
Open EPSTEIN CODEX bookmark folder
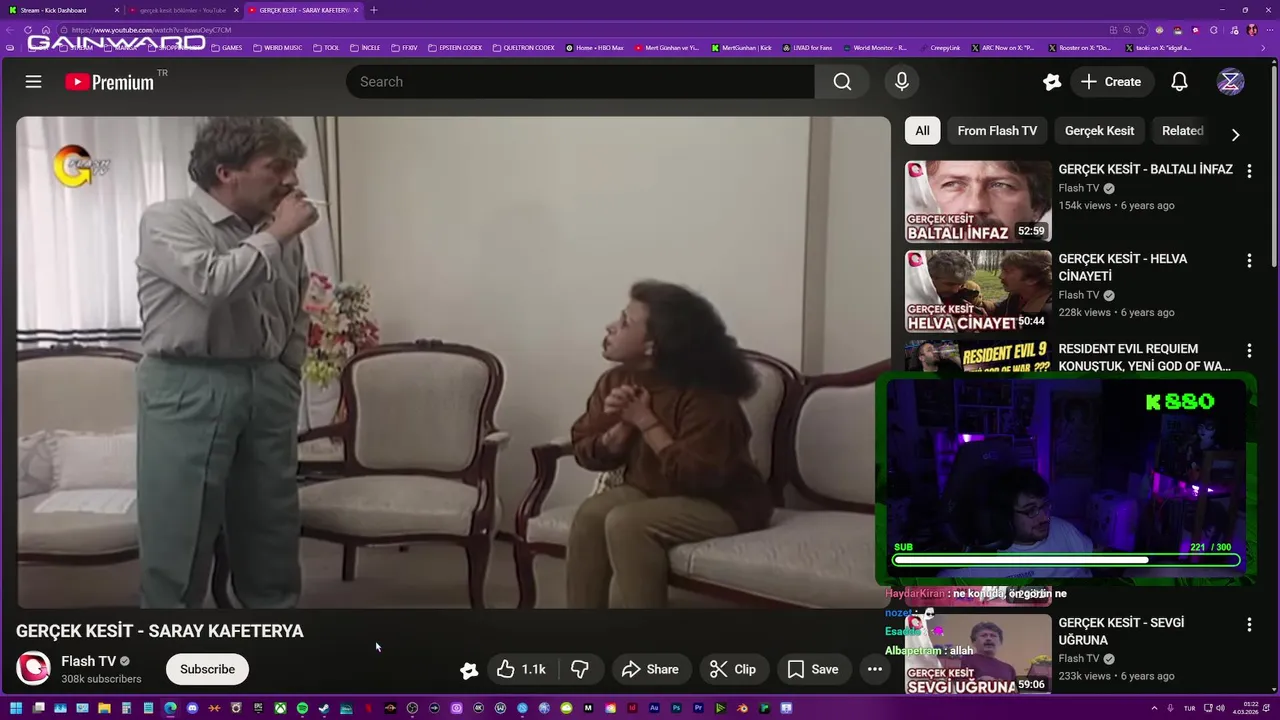coord(455,48)
